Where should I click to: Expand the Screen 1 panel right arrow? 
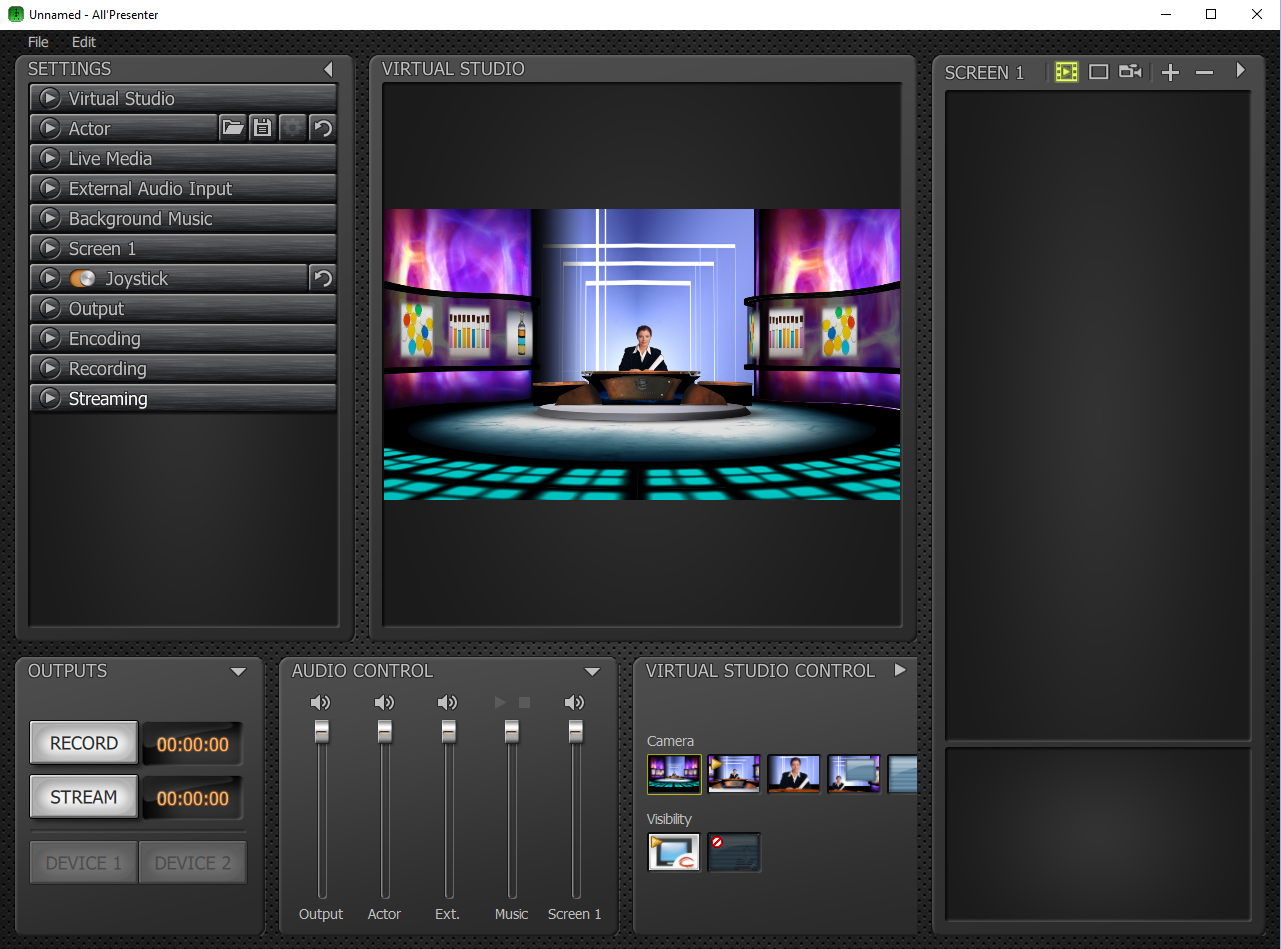(1240, 71)
